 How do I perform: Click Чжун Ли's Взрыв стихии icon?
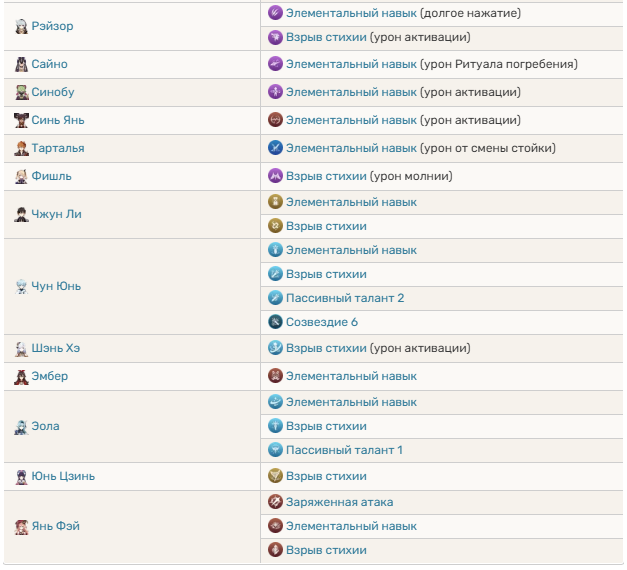coord(275,226)
